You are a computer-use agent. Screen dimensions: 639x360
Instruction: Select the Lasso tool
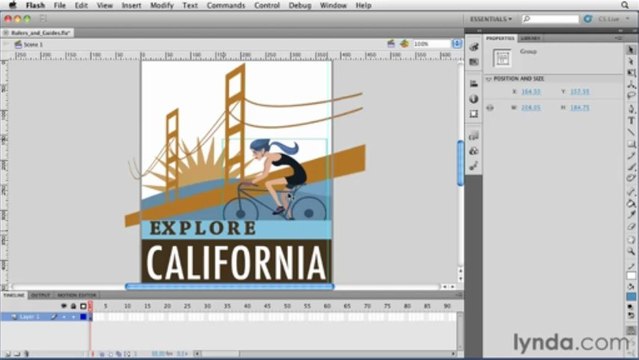(631, 95)
